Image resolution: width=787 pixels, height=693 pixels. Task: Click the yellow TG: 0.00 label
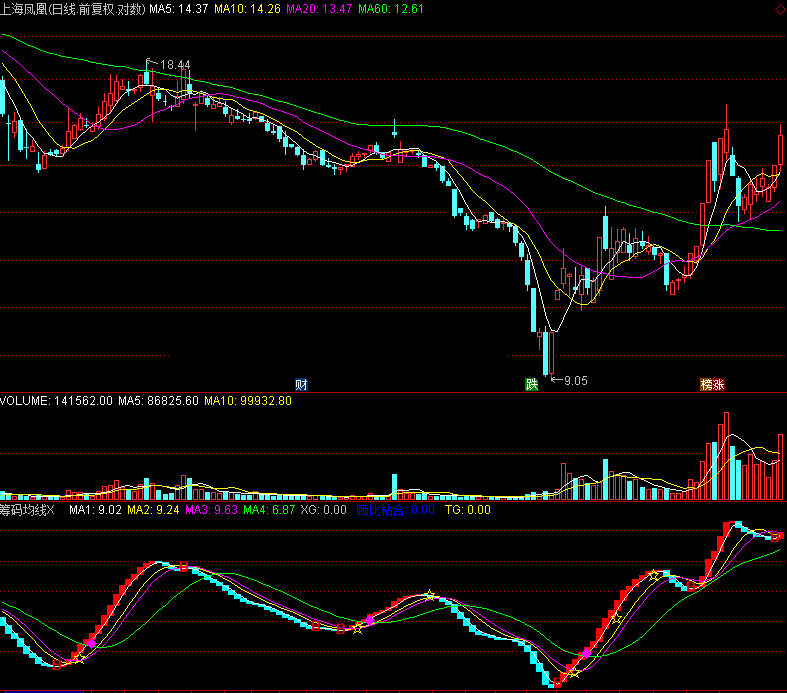pyautogui.click(x=467, y=510)
